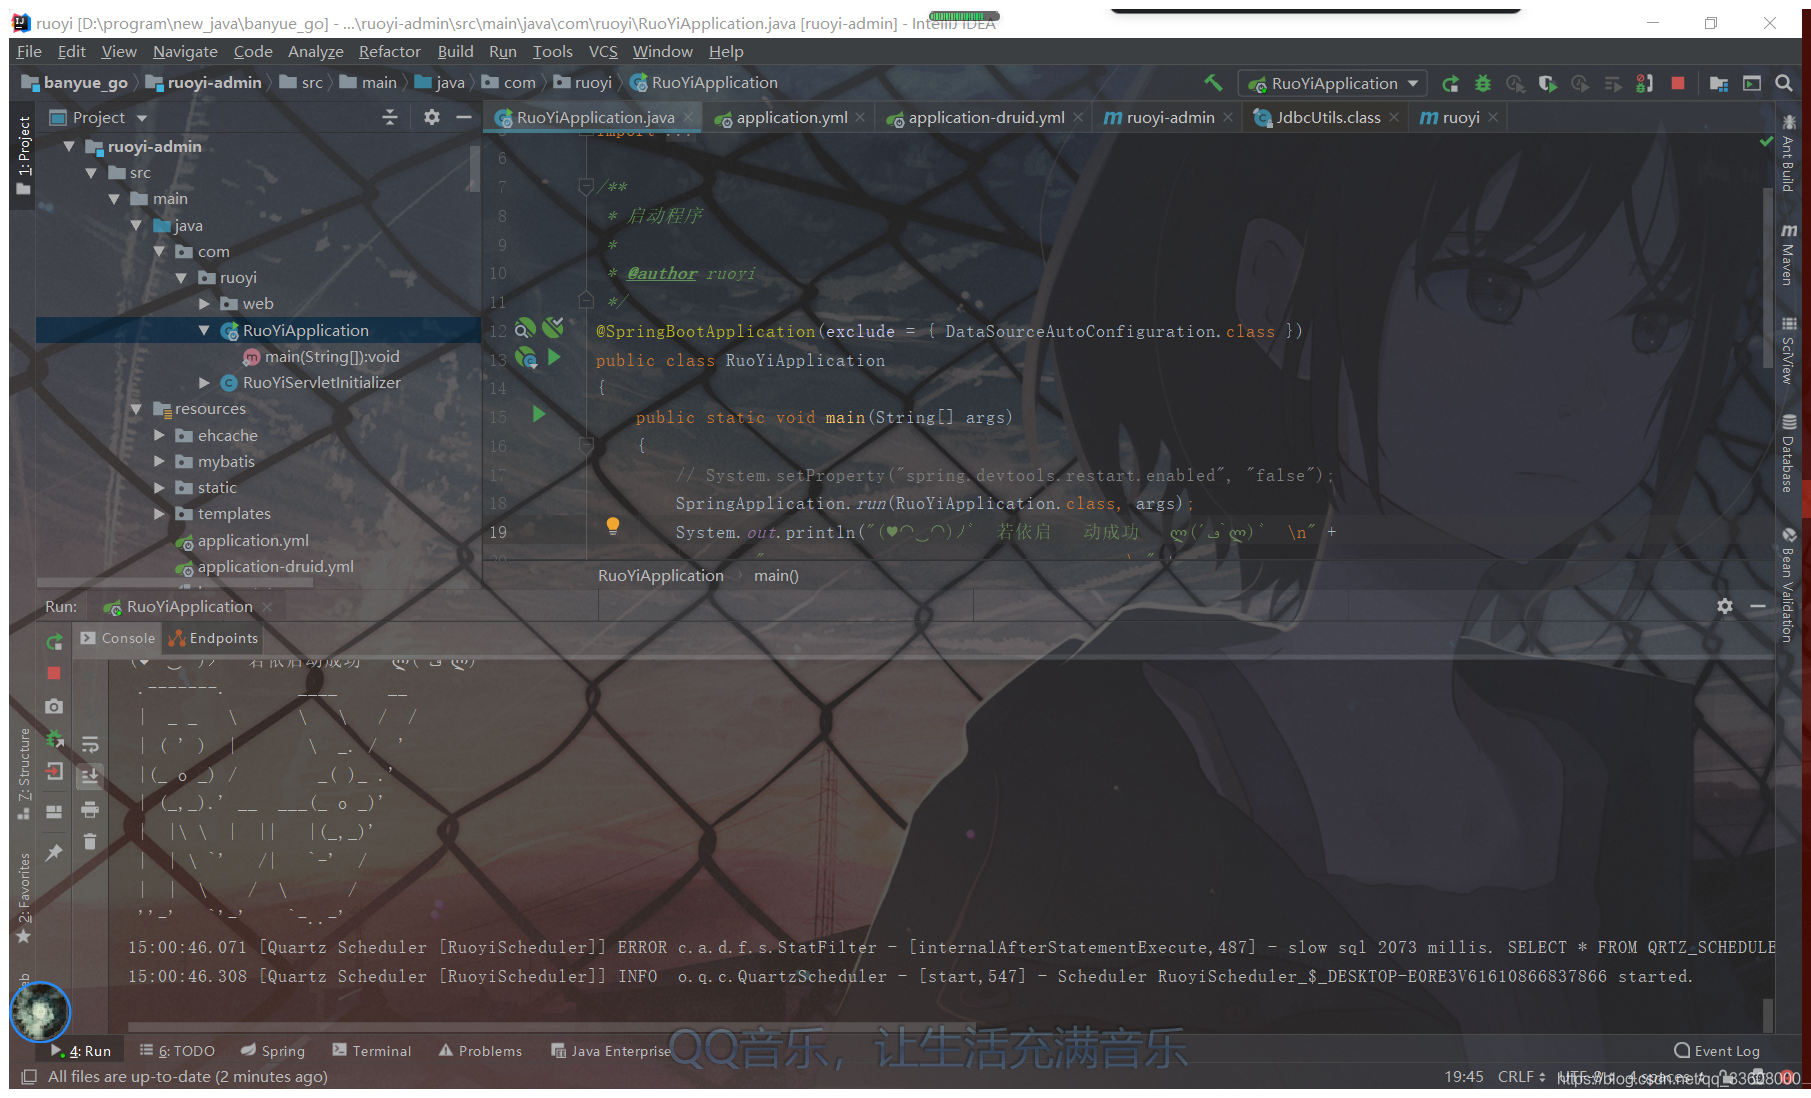Toggle the 2: Favorites tool window
The image size is (1811, 1098).
coord(23,898)
